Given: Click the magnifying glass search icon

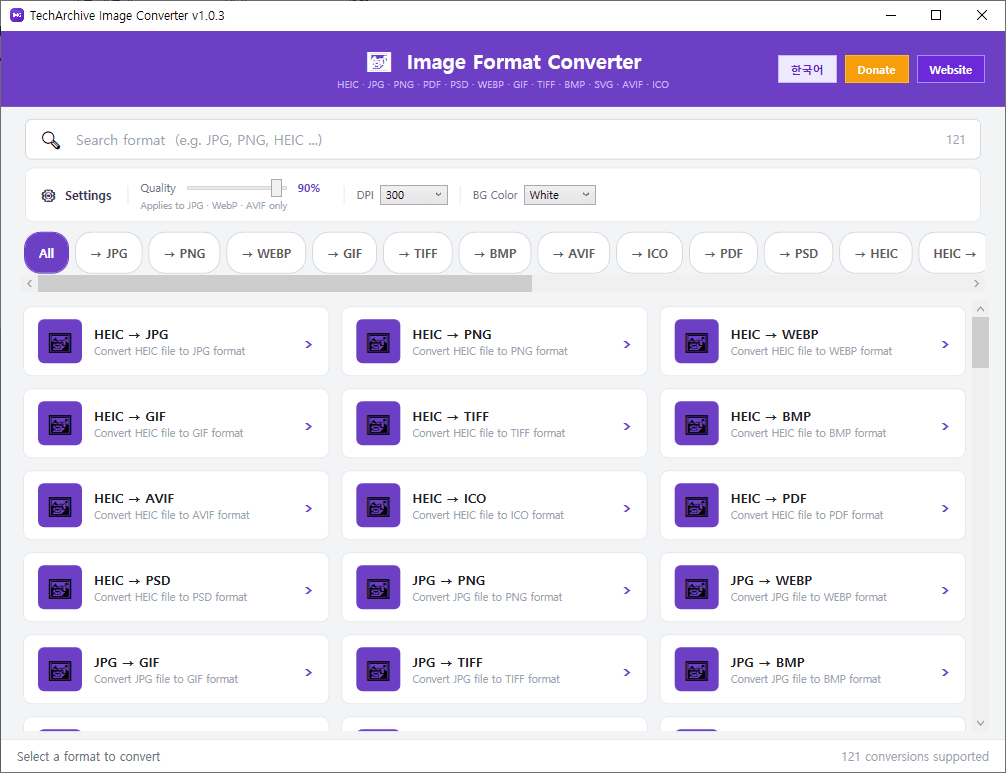Looking at the screenshot, I should [x=51, y=140].
